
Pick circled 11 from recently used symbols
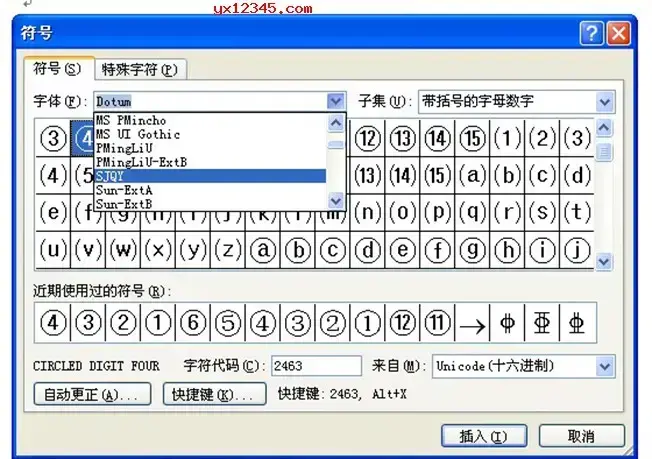click(437, 323)
